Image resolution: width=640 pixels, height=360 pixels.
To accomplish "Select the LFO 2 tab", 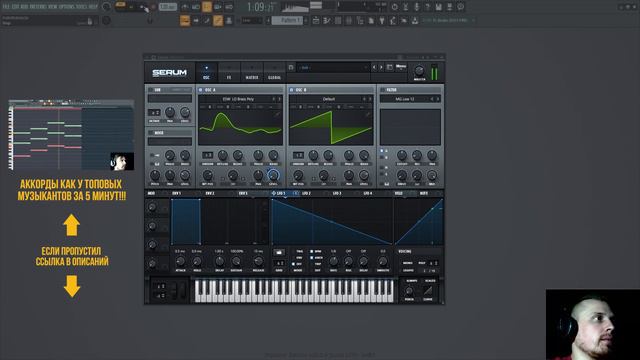I will [306, 193].
